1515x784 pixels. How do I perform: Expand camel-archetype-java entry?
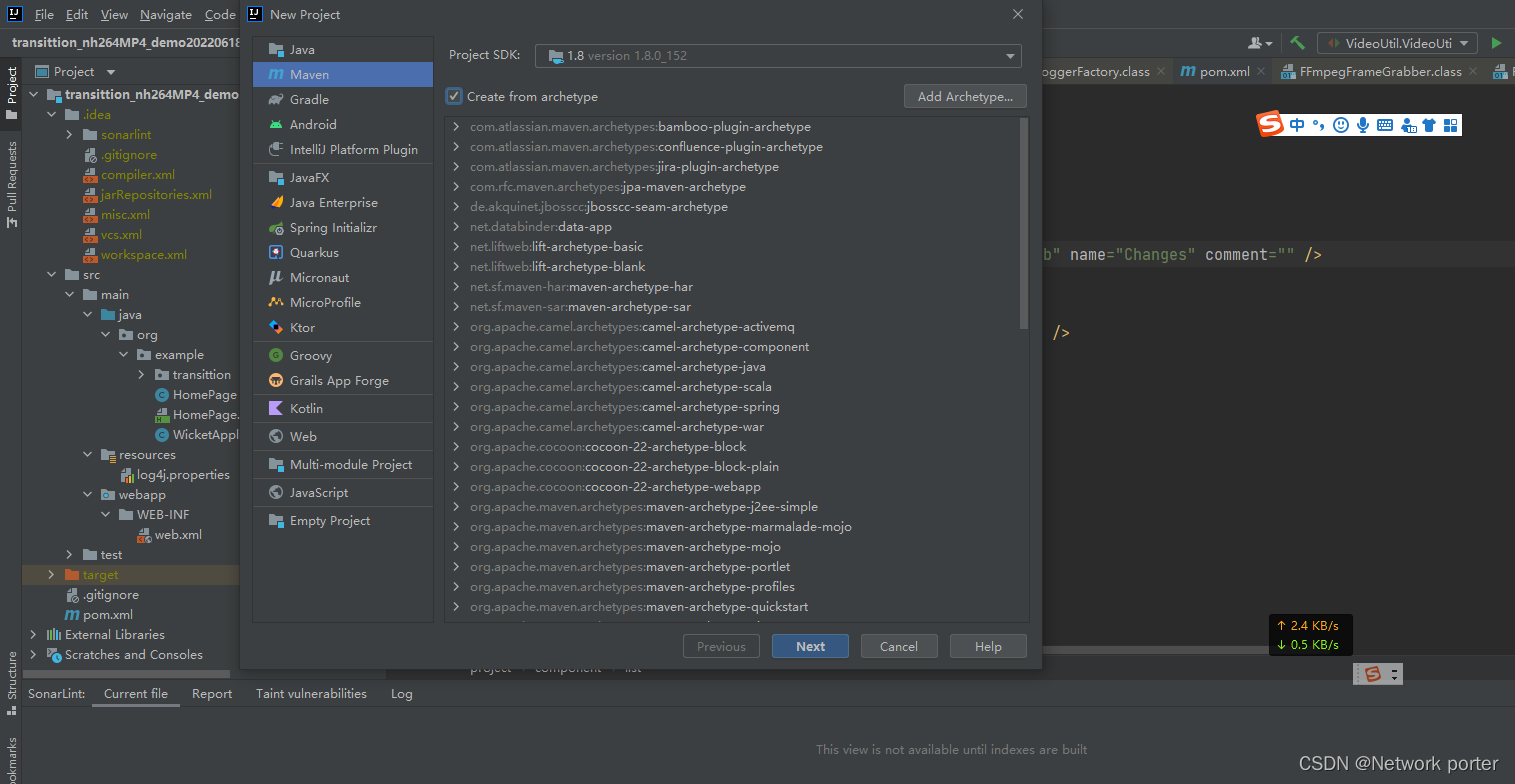[x=456, y=367]
